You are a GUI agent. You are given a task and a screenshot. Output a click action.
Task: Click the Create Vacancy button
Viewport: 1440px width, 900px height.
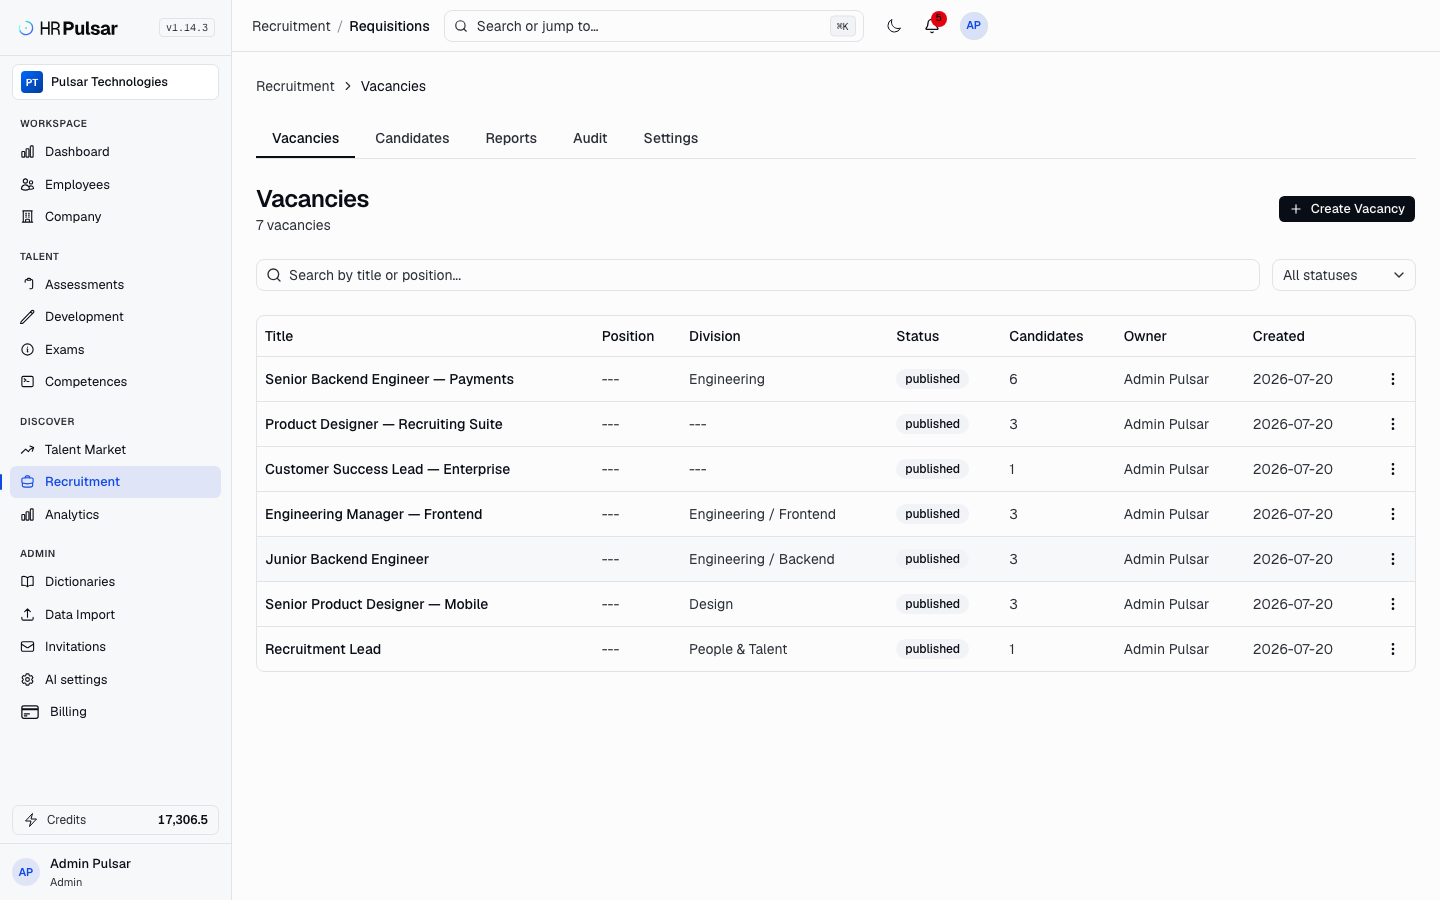[x=1347, y=209]
